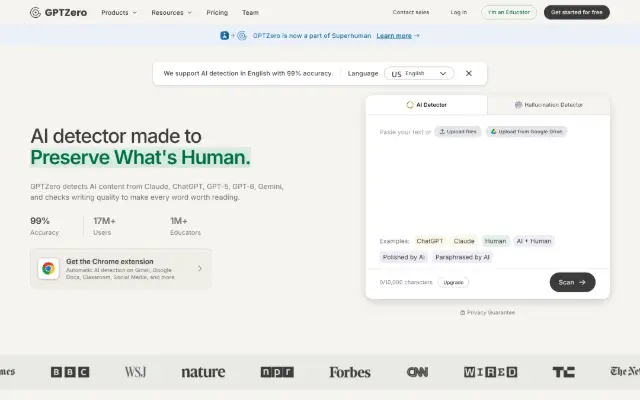This screenshot has width=640, height=400.
Task: Open the Products dropdown menu
Action: 119,13
